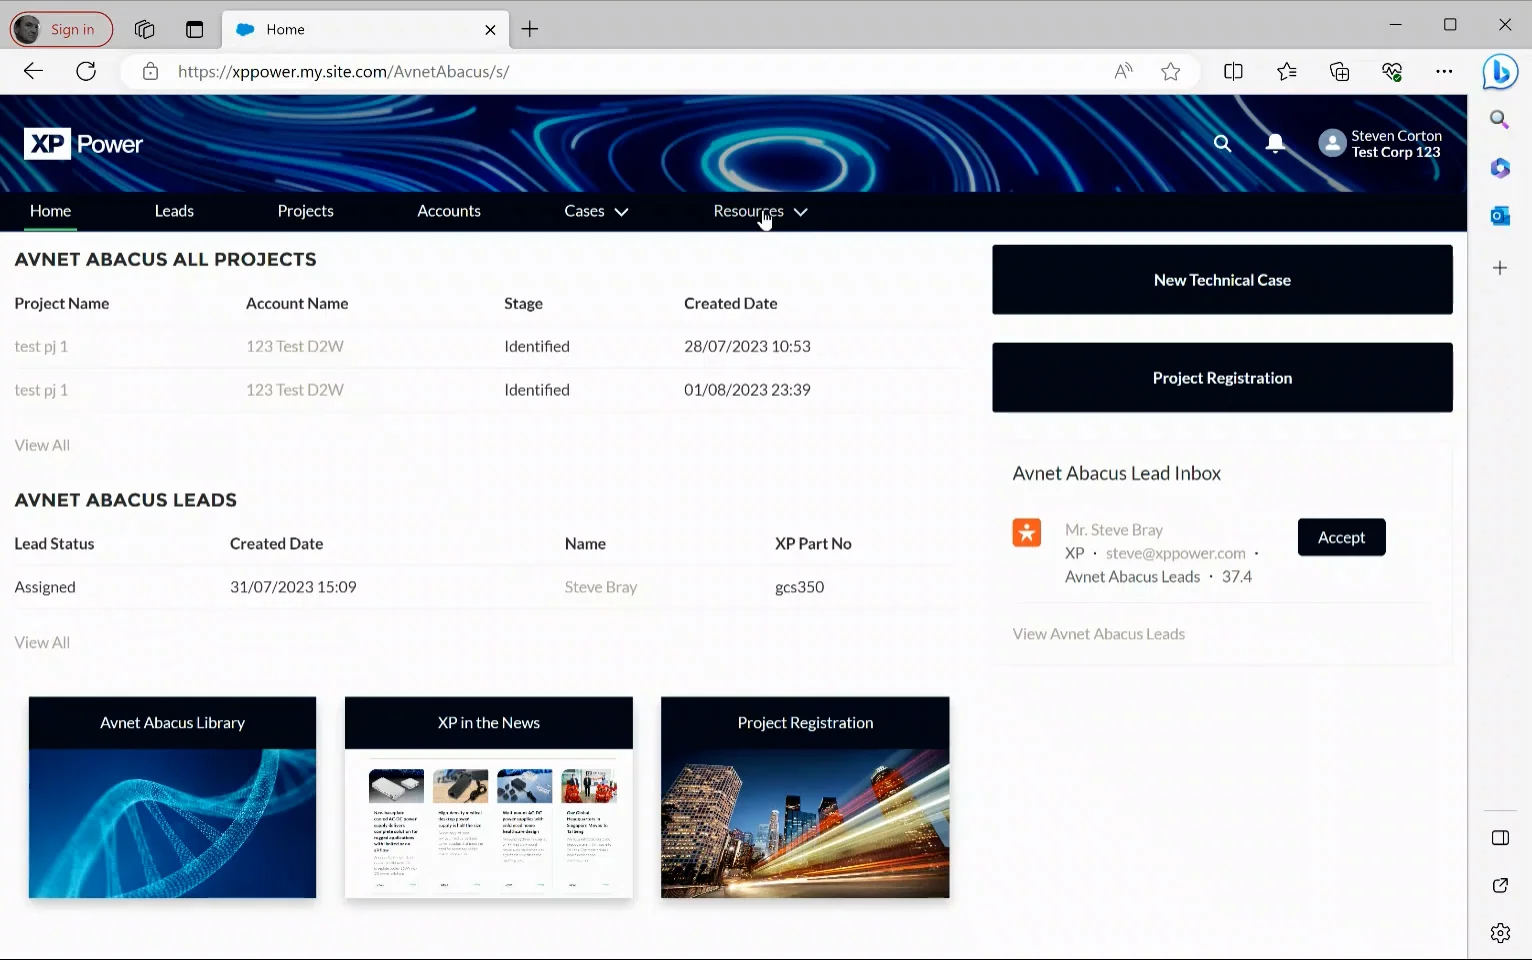This screenshot has width=1532, height=960.
Task: Go to the Leads tab
Action: [x=174, y=211]
